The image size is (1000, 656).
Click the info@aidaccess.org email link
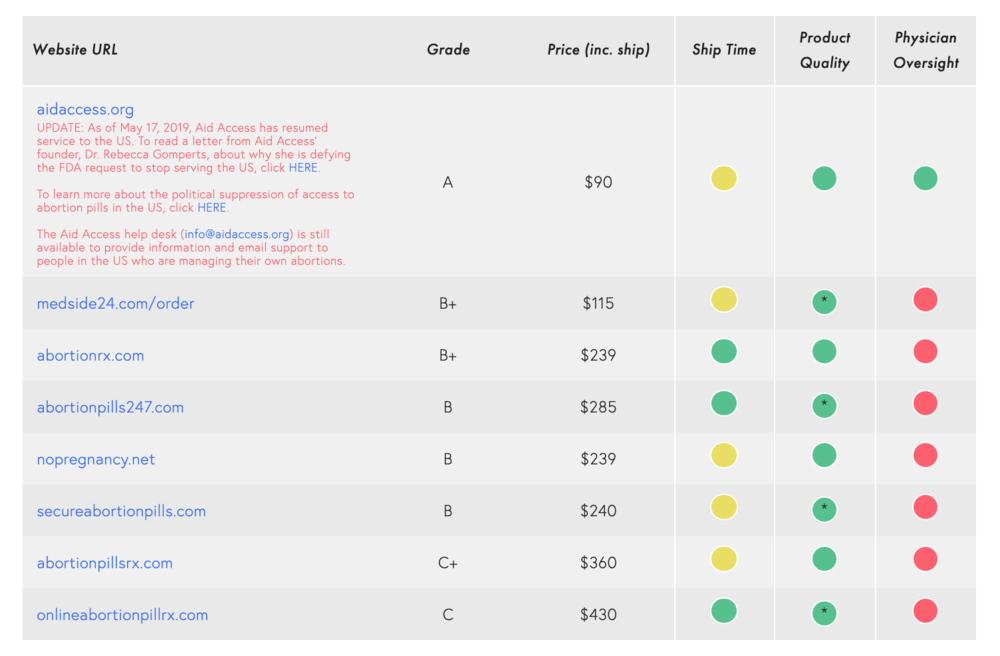tap(237, 235)
